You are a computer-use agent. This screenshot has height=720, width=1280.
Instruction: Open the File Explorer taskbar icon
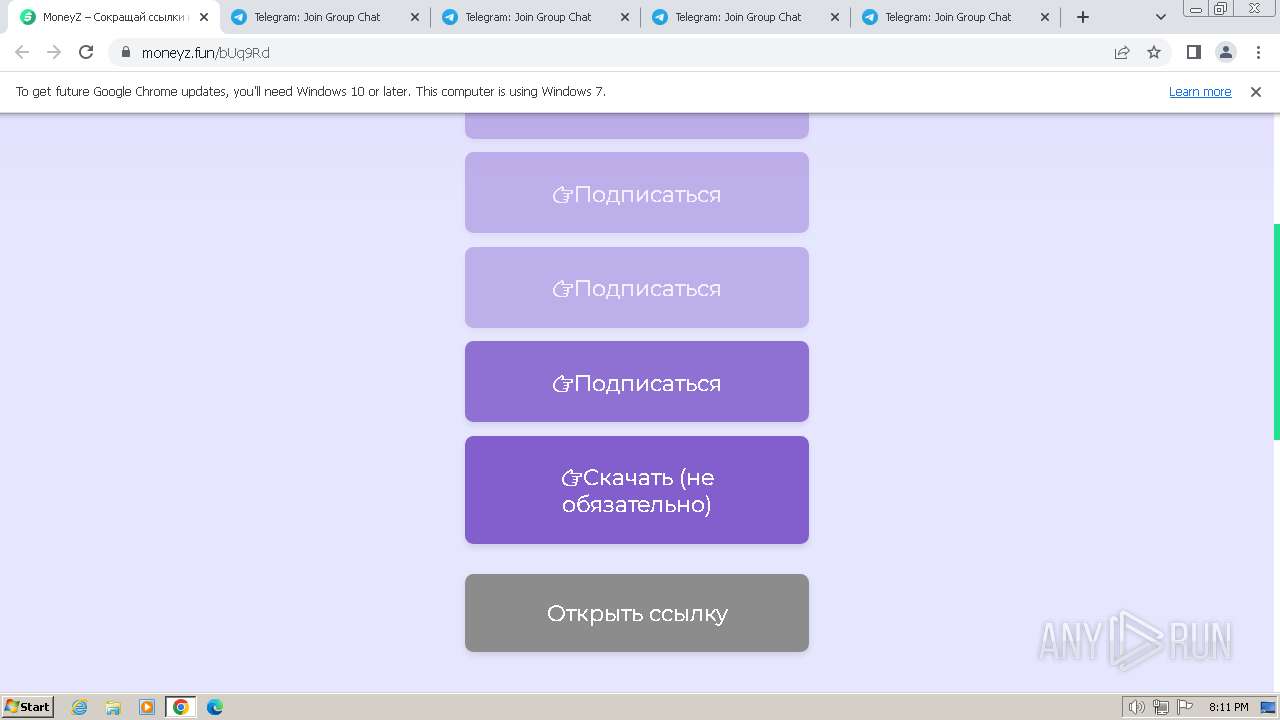pyautogui.click(x=113, y=707)
